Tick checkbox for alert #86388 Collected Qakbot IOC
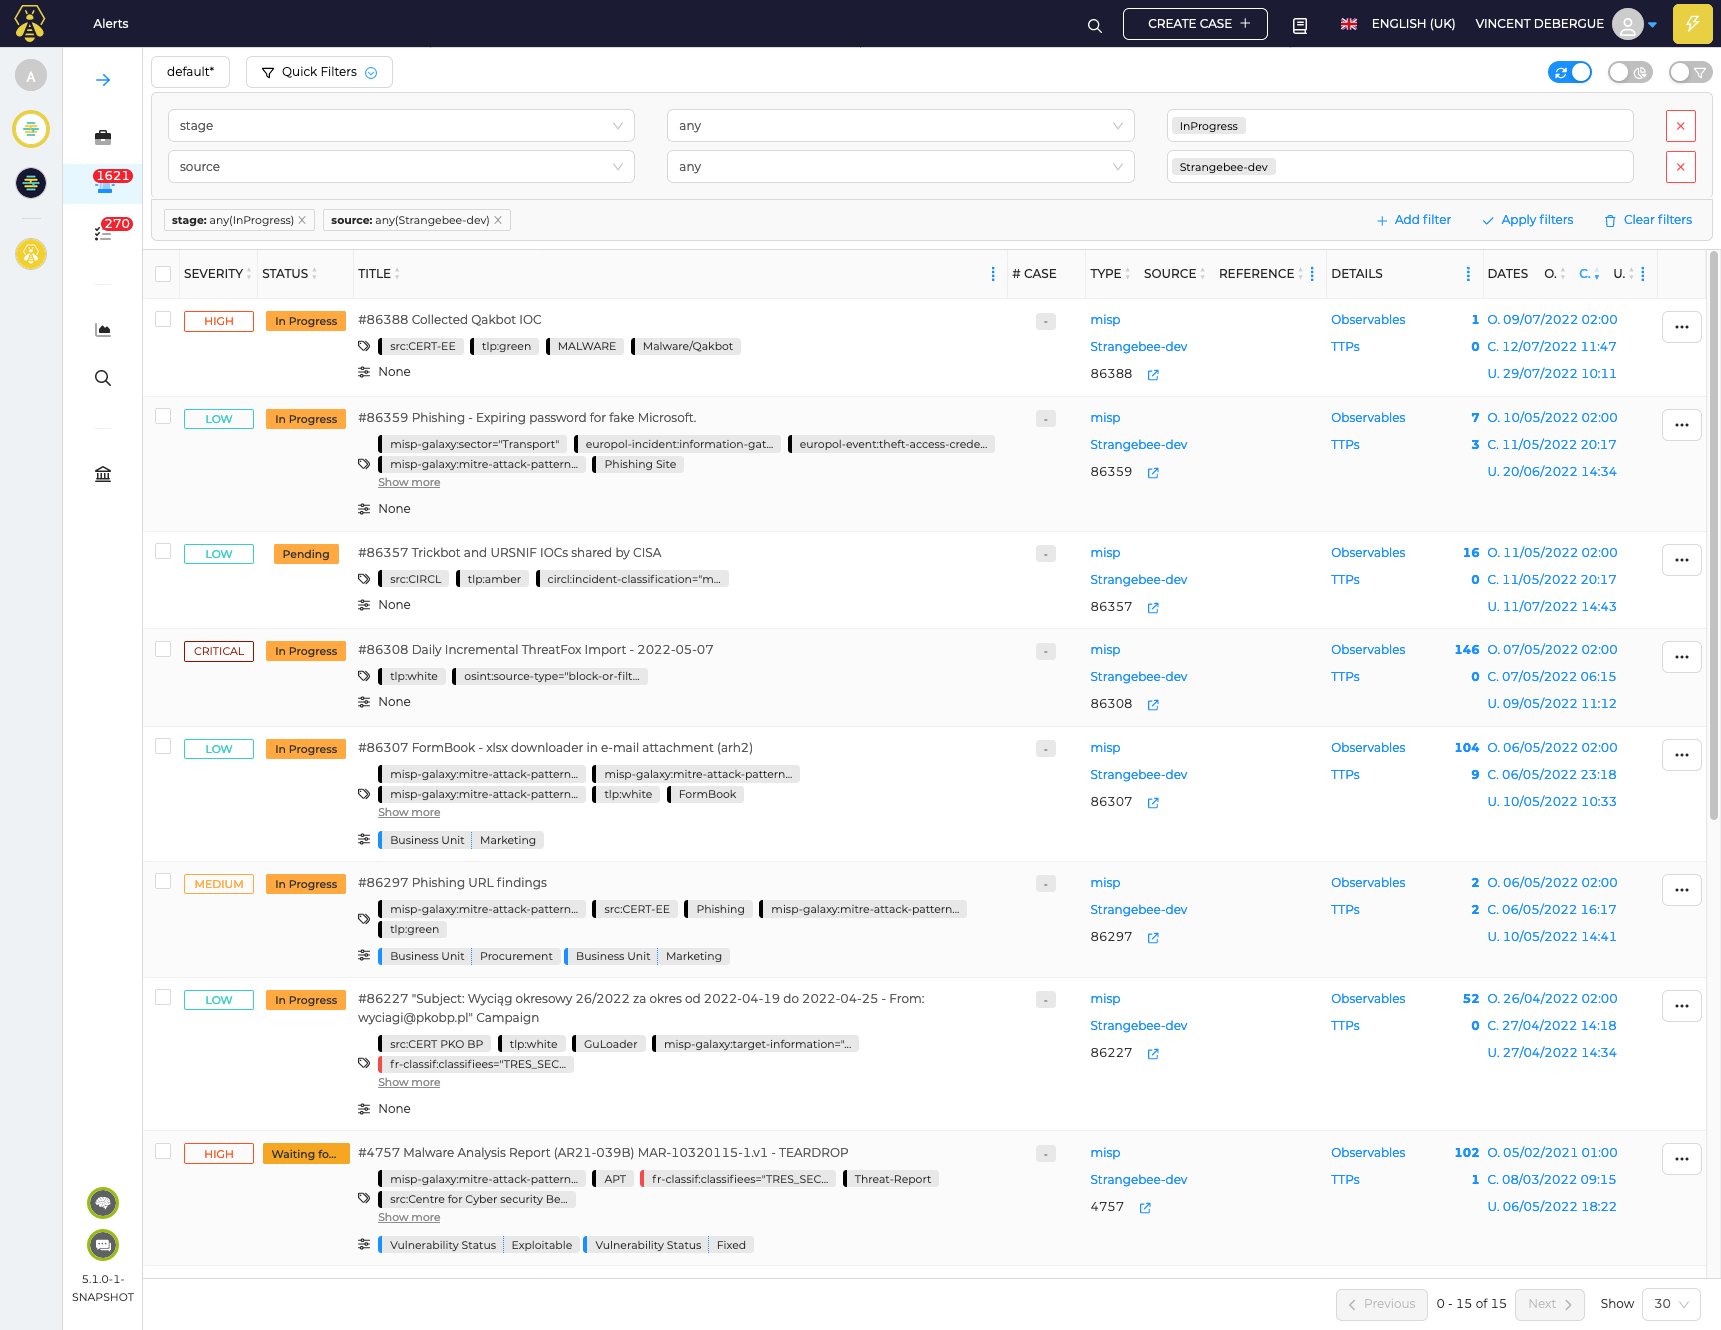 (163, 319)
